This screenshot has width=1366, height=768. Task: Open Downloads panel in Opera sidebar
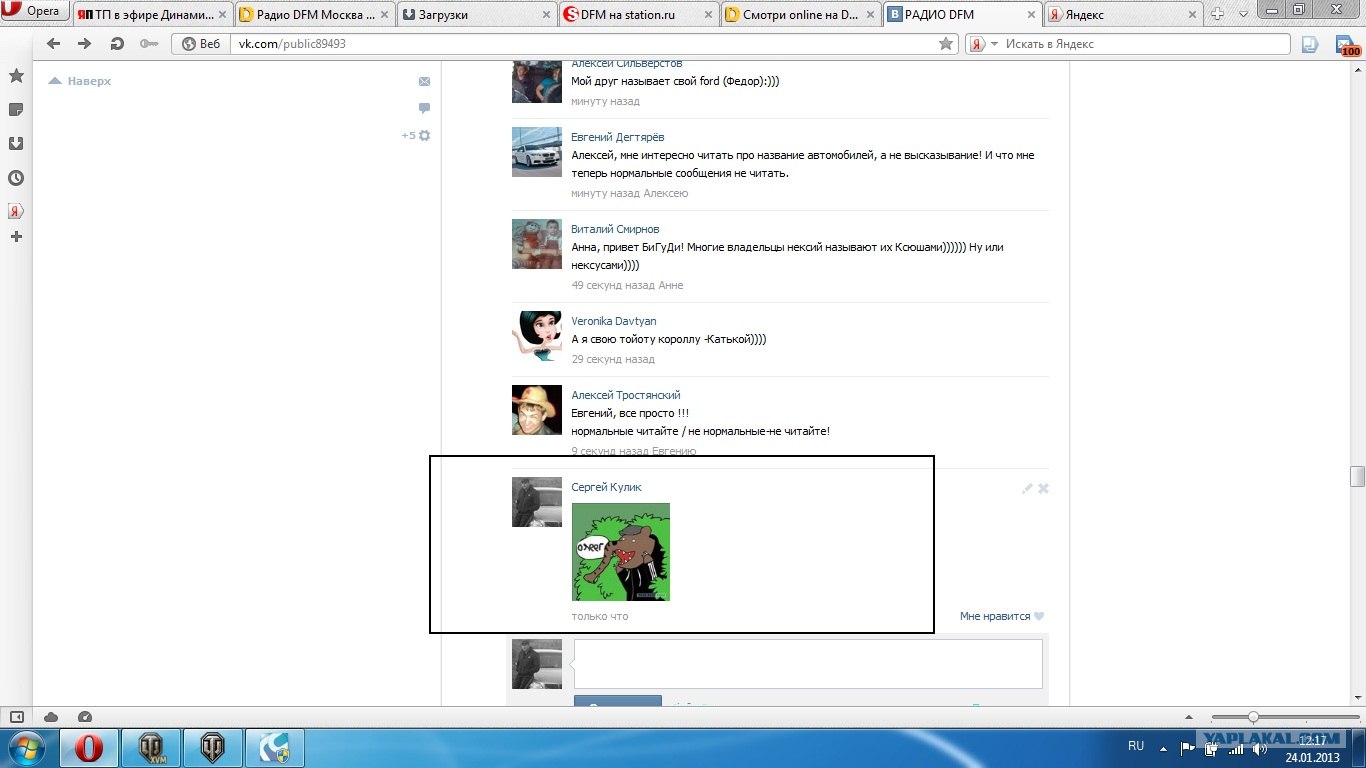tap(16, 143)
